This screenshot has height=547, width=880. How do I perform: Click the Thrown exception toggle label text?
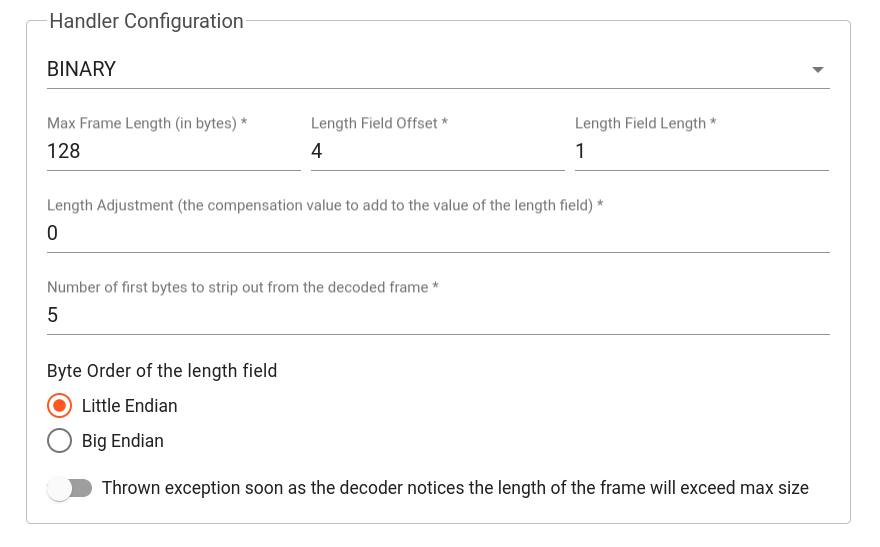coord(455,488)
